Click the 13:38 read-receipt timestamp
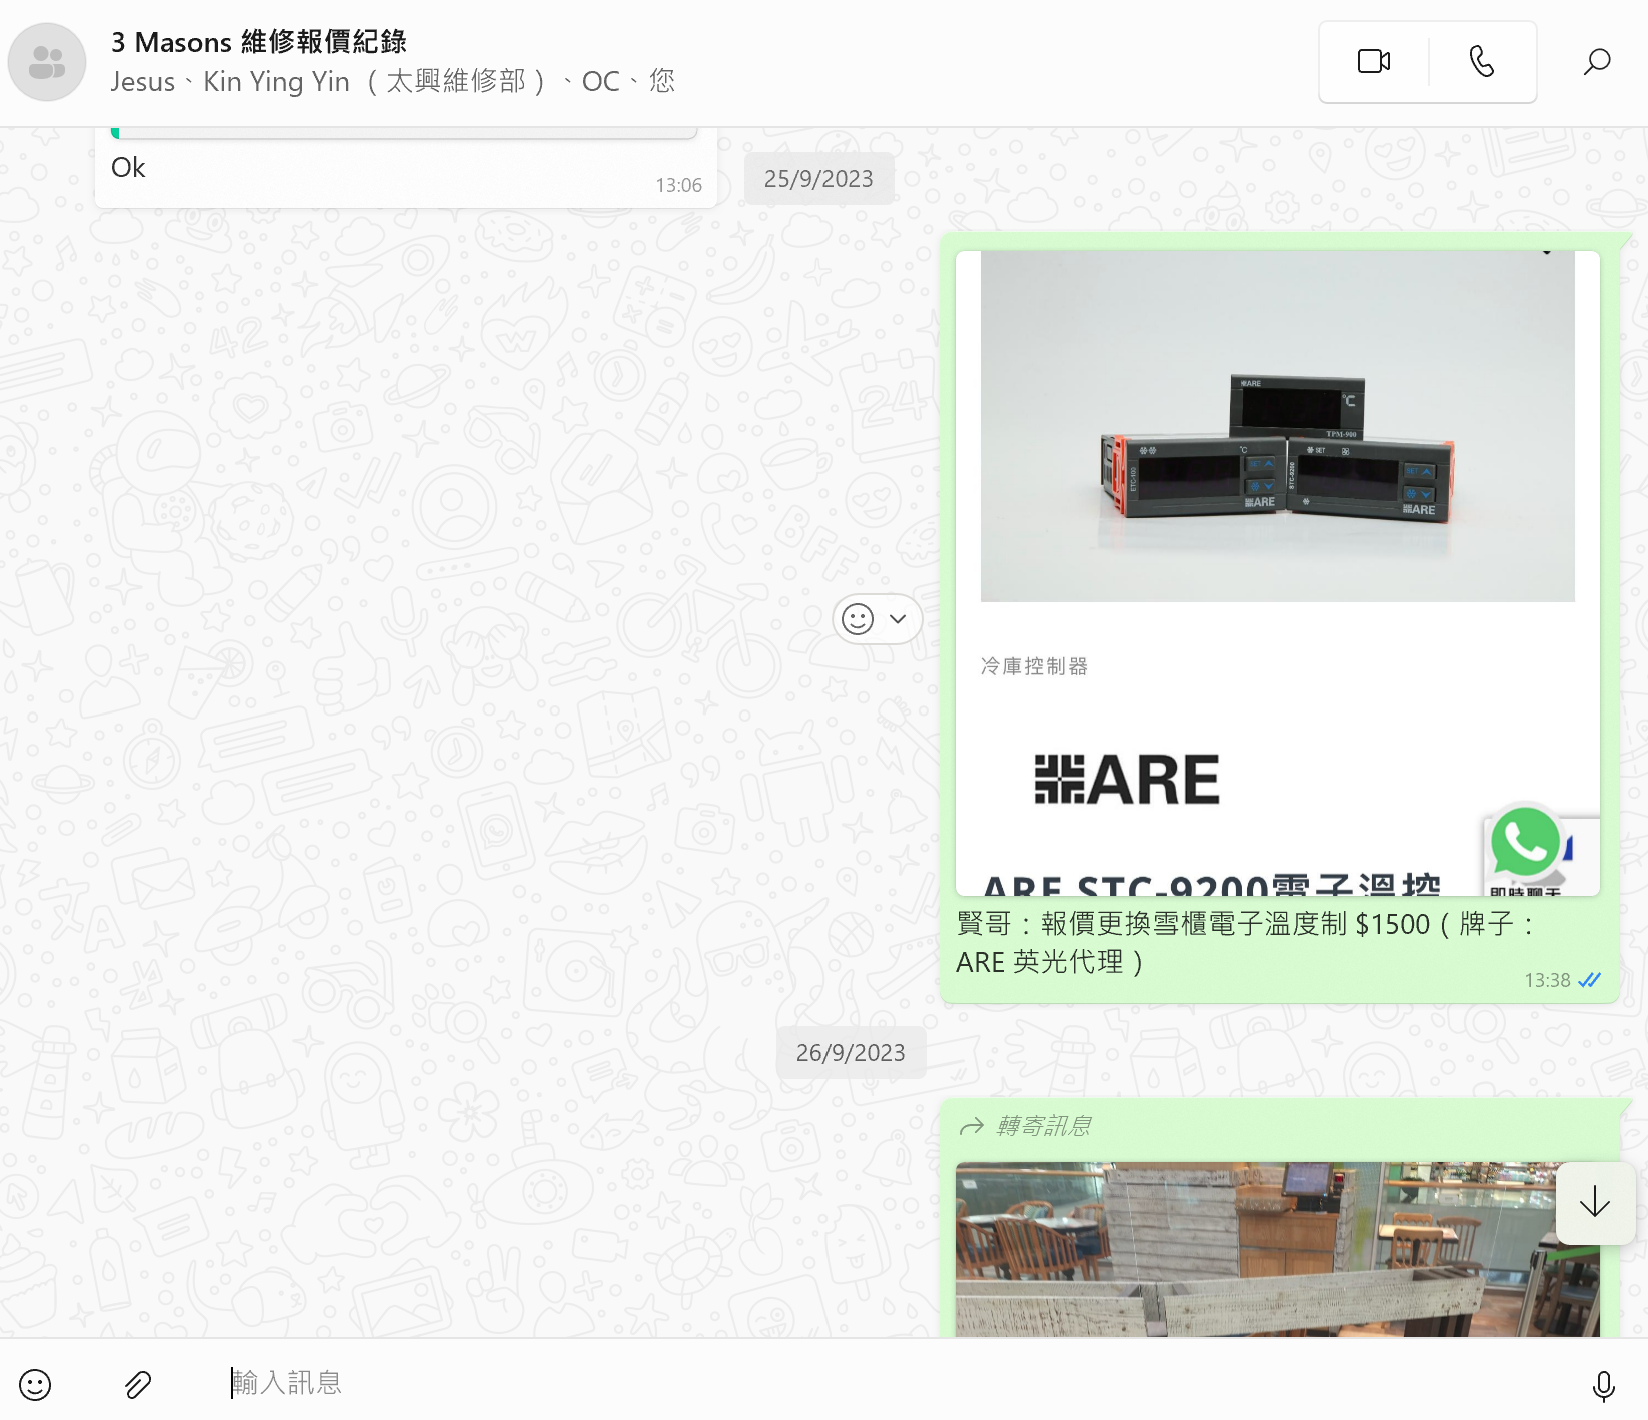This screenshot has height=1420, width=1648. (x=1562, y=980)
